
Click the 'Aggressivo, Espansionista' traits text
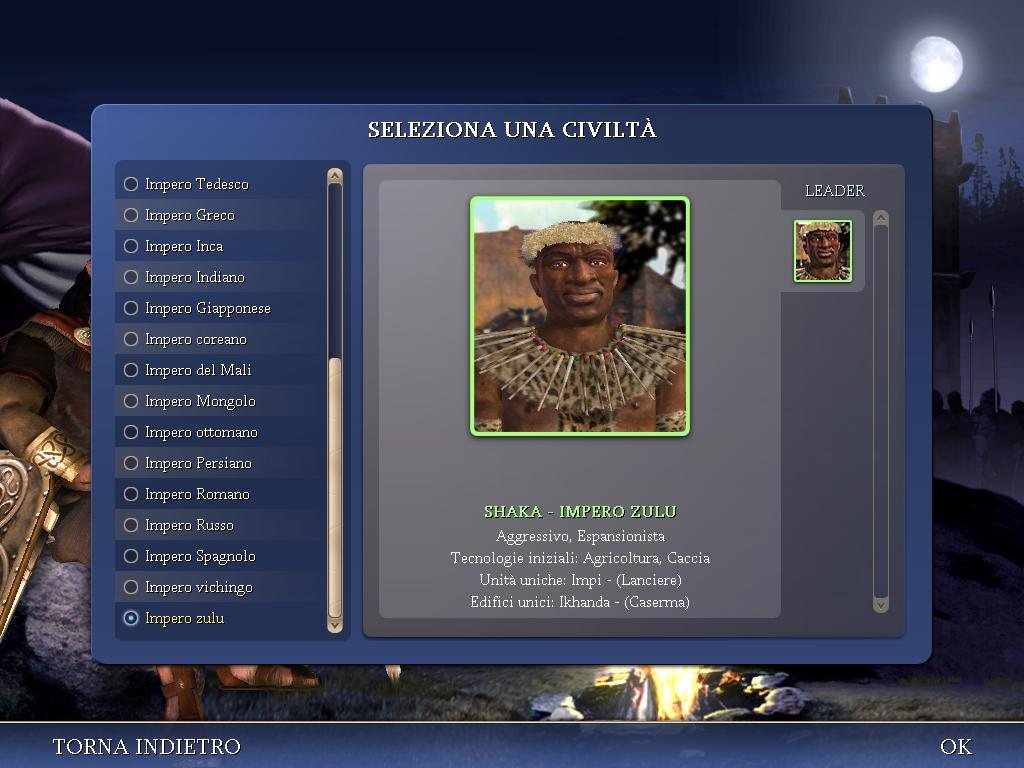point(580,536)
